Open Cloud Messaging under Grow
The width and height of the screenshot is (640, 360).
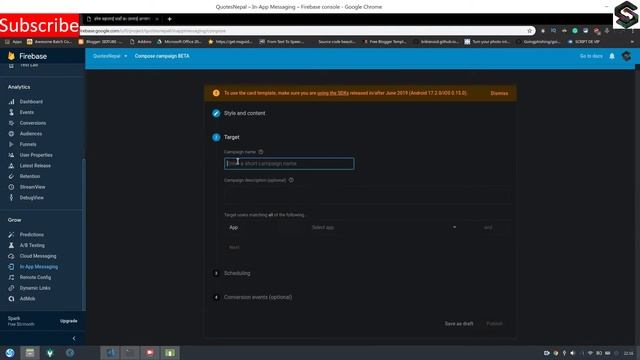[x=38, y=256]
